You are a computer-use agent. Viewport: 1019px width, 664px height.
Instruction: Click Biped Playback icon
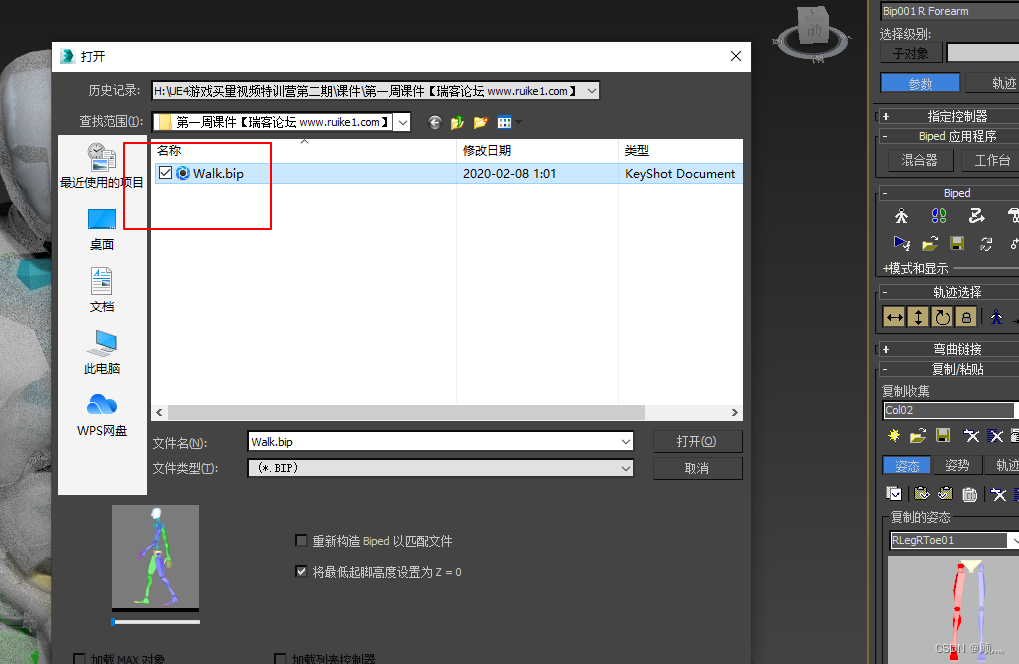point(901,244)
